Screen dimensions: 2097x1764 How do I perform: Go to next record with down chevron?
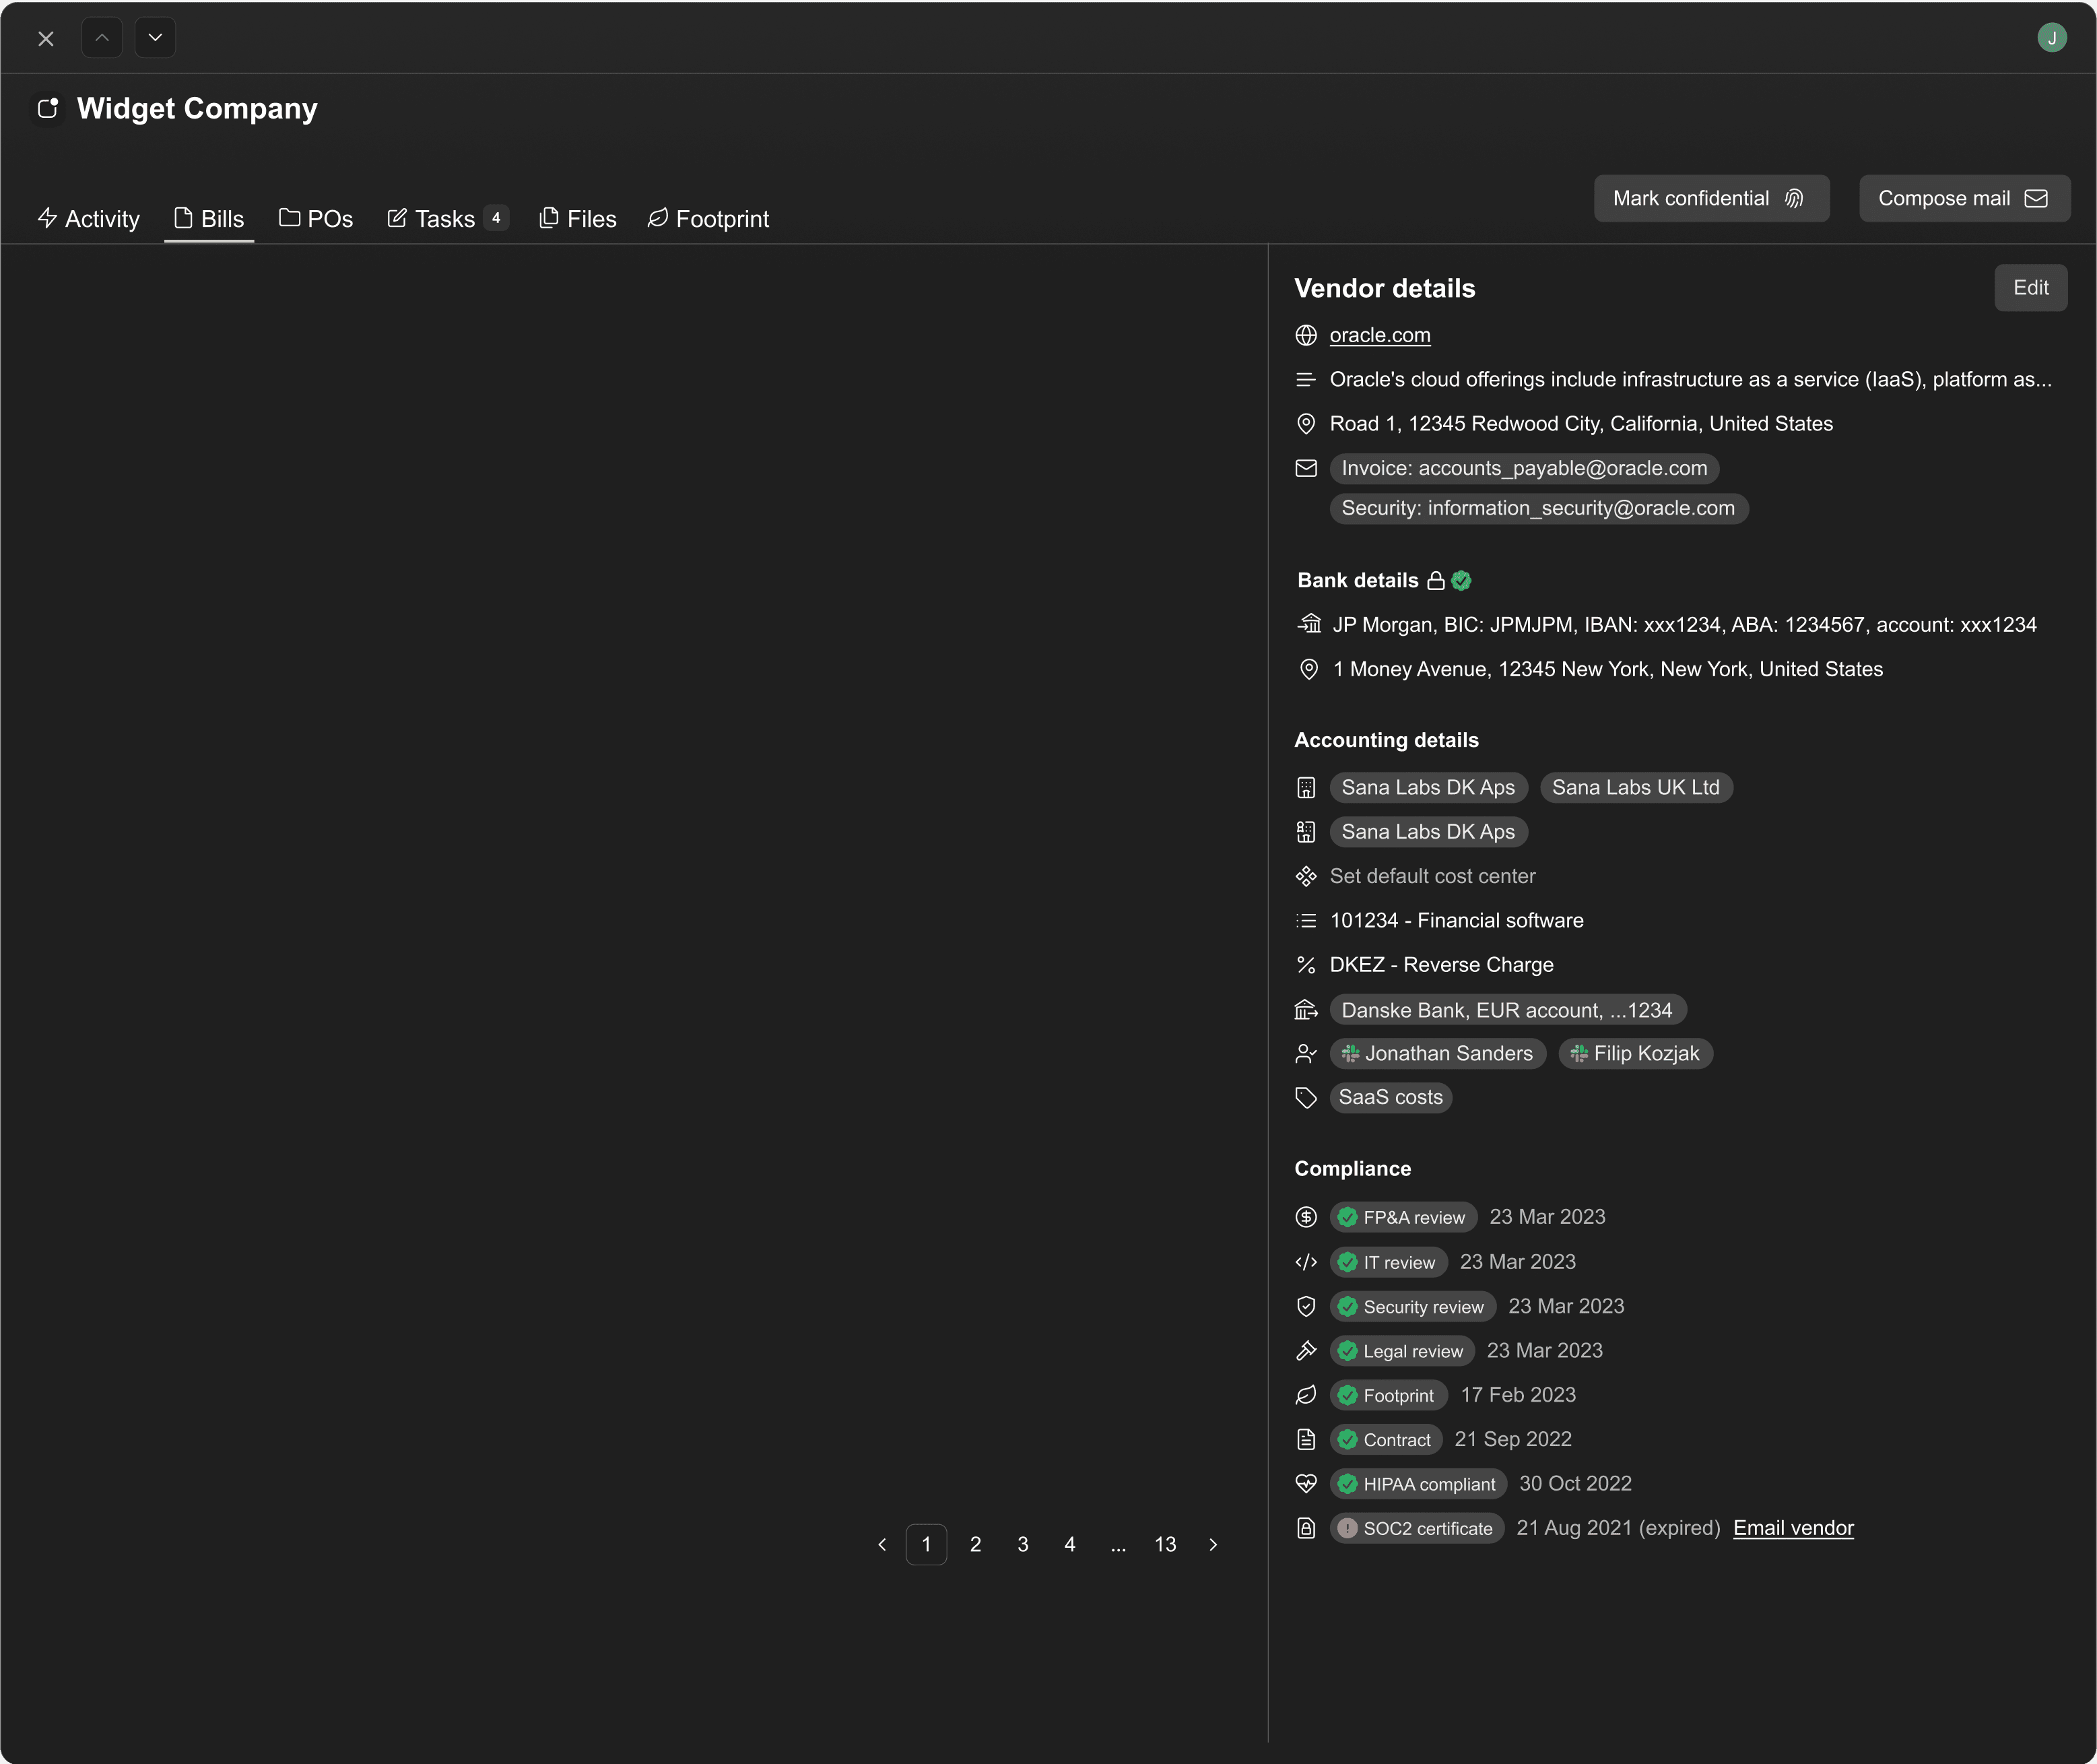(155, 38)
